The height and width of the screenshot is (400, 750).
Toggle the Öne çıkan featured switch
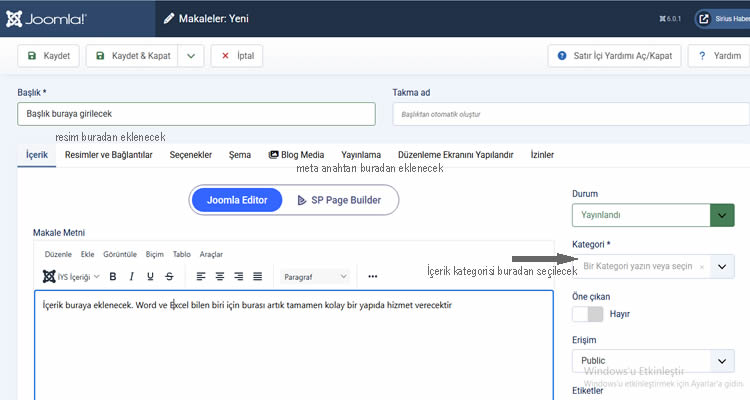[x=587, y=314]
